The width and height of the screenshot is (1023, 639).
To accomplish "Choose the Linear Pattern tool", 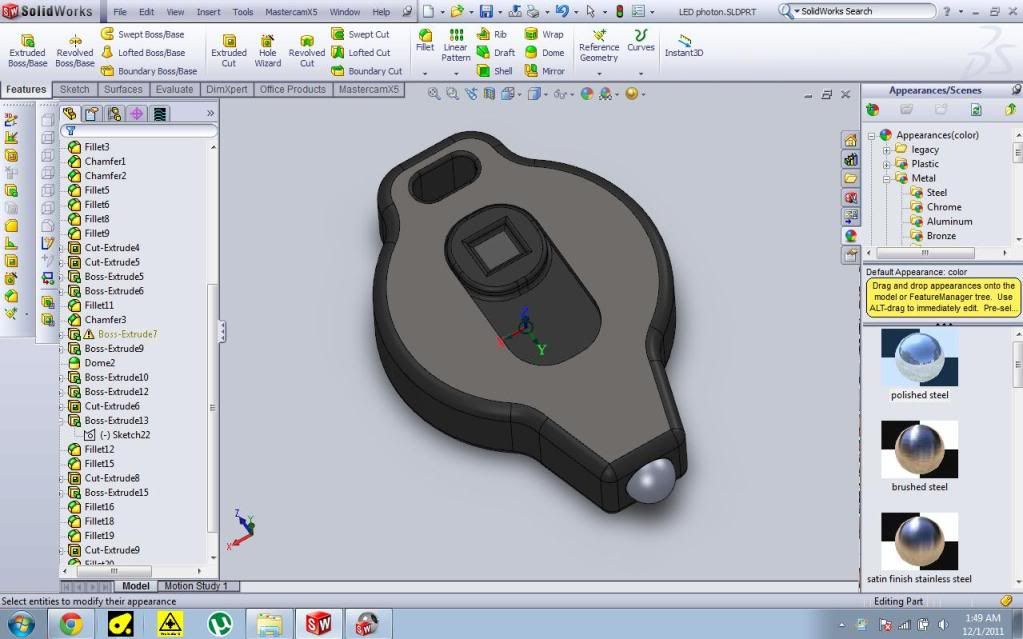I will tap(455, 45).
